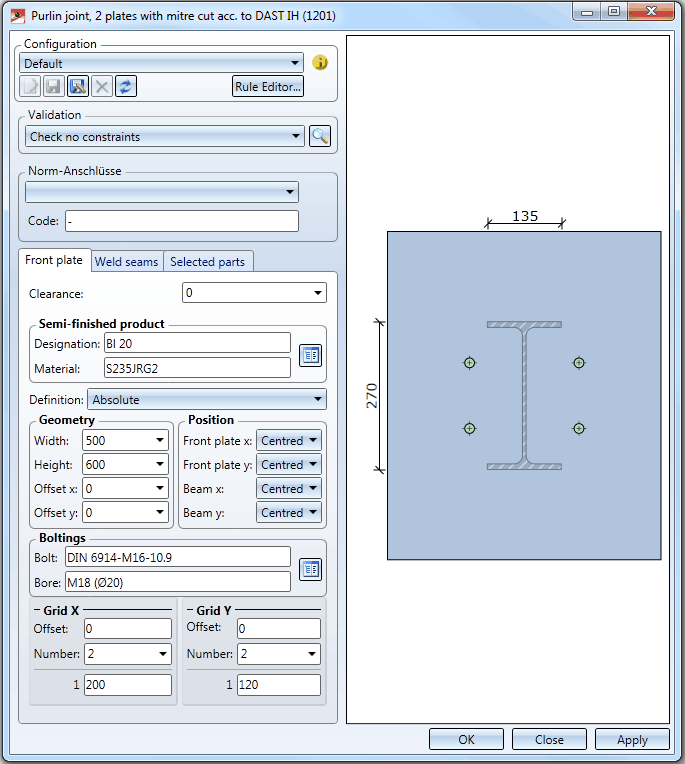Click the Grid Y Offset field
This screenshot has height=764, width=685.
pyautogui.click(x=279, y=629)
